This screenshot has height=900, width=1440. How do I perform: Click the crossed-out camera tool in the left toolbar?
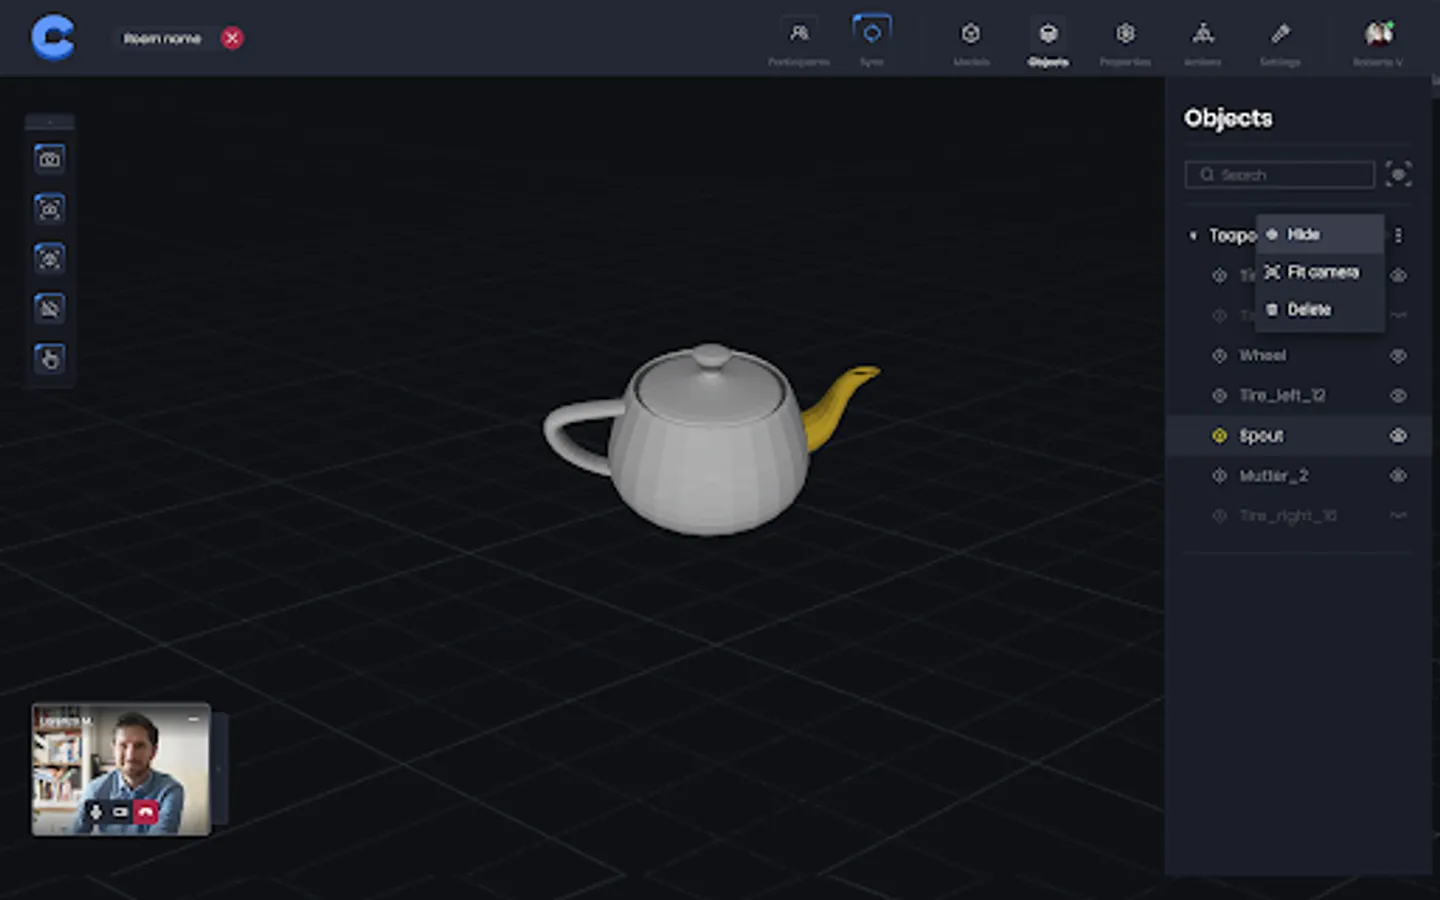[49, 308]
